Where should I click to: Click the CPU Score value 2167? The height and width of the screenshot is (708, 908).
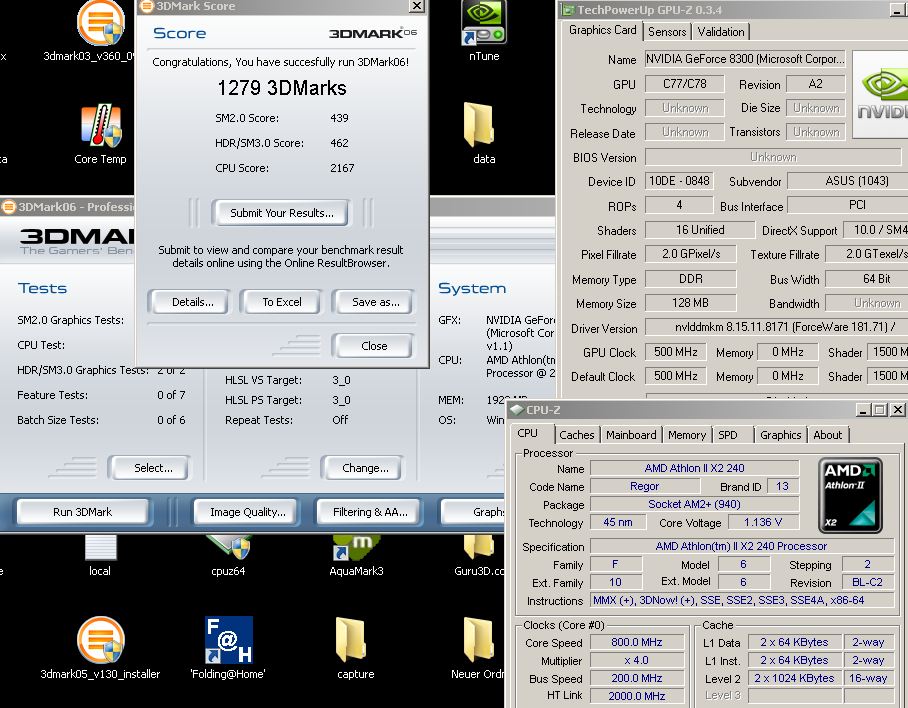coord(342,168)
